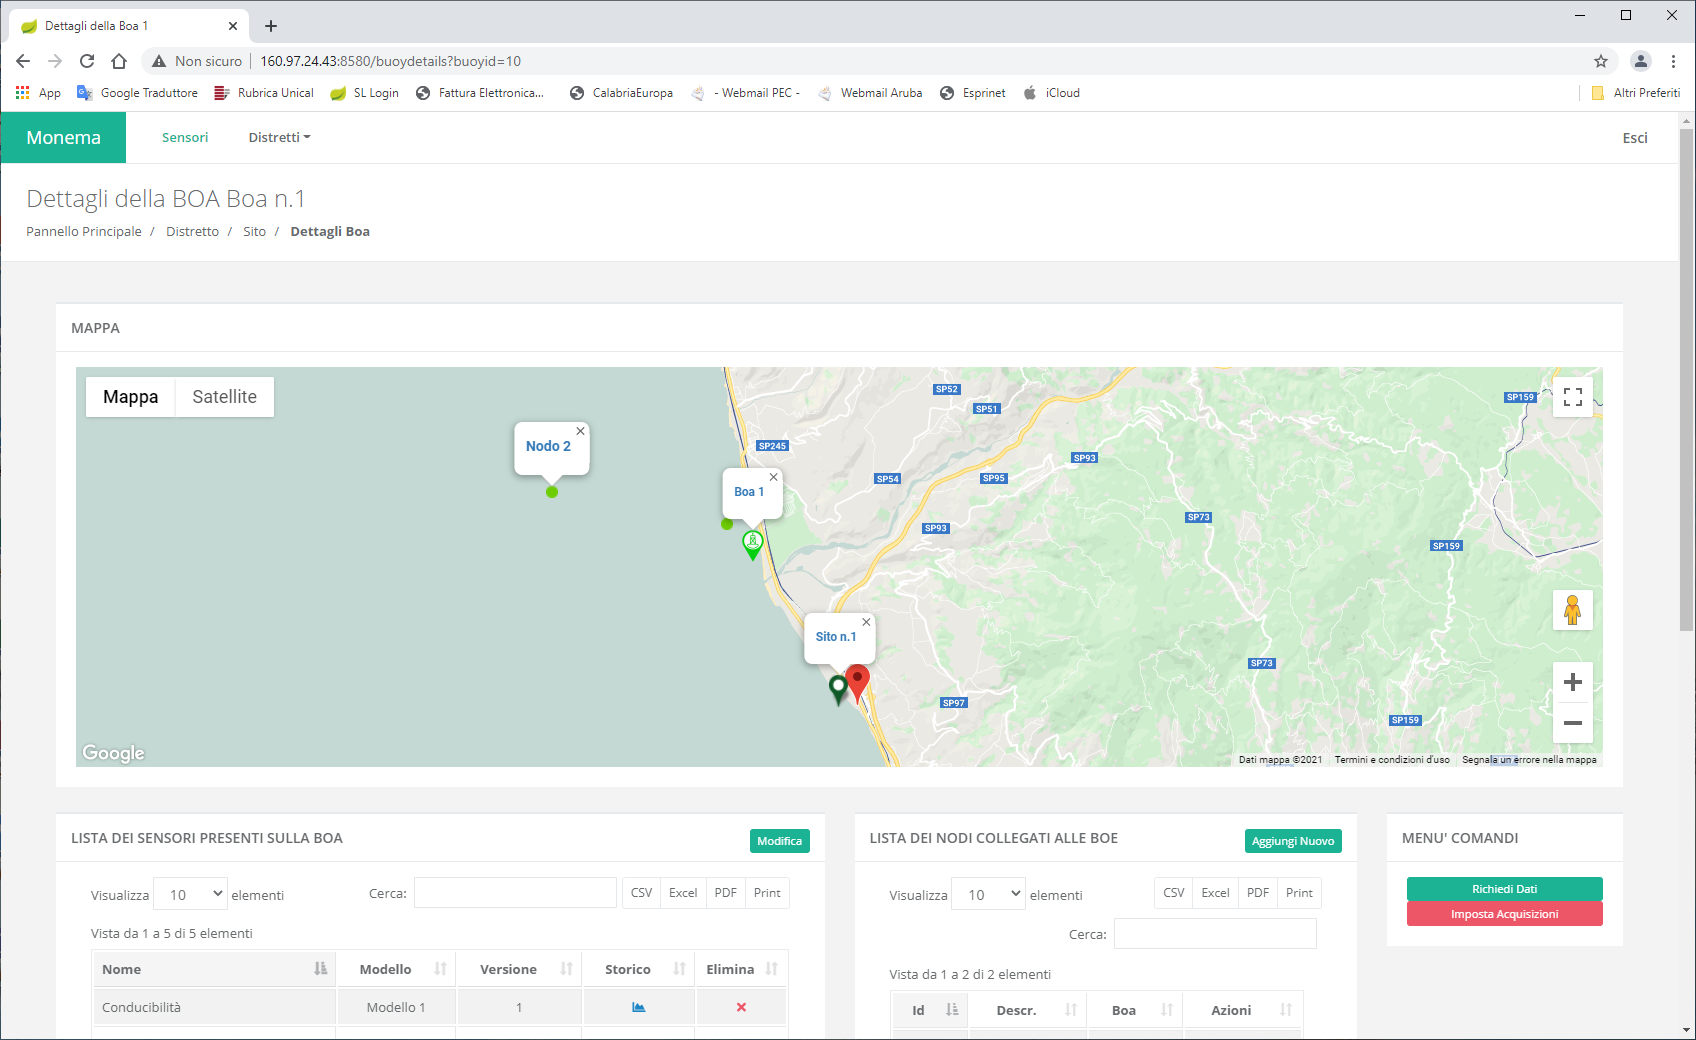The width and height of the screenshot is (1696, 1040).
Task: Toggle fullscreen view of the map
Action: (x=1572, y=397)
